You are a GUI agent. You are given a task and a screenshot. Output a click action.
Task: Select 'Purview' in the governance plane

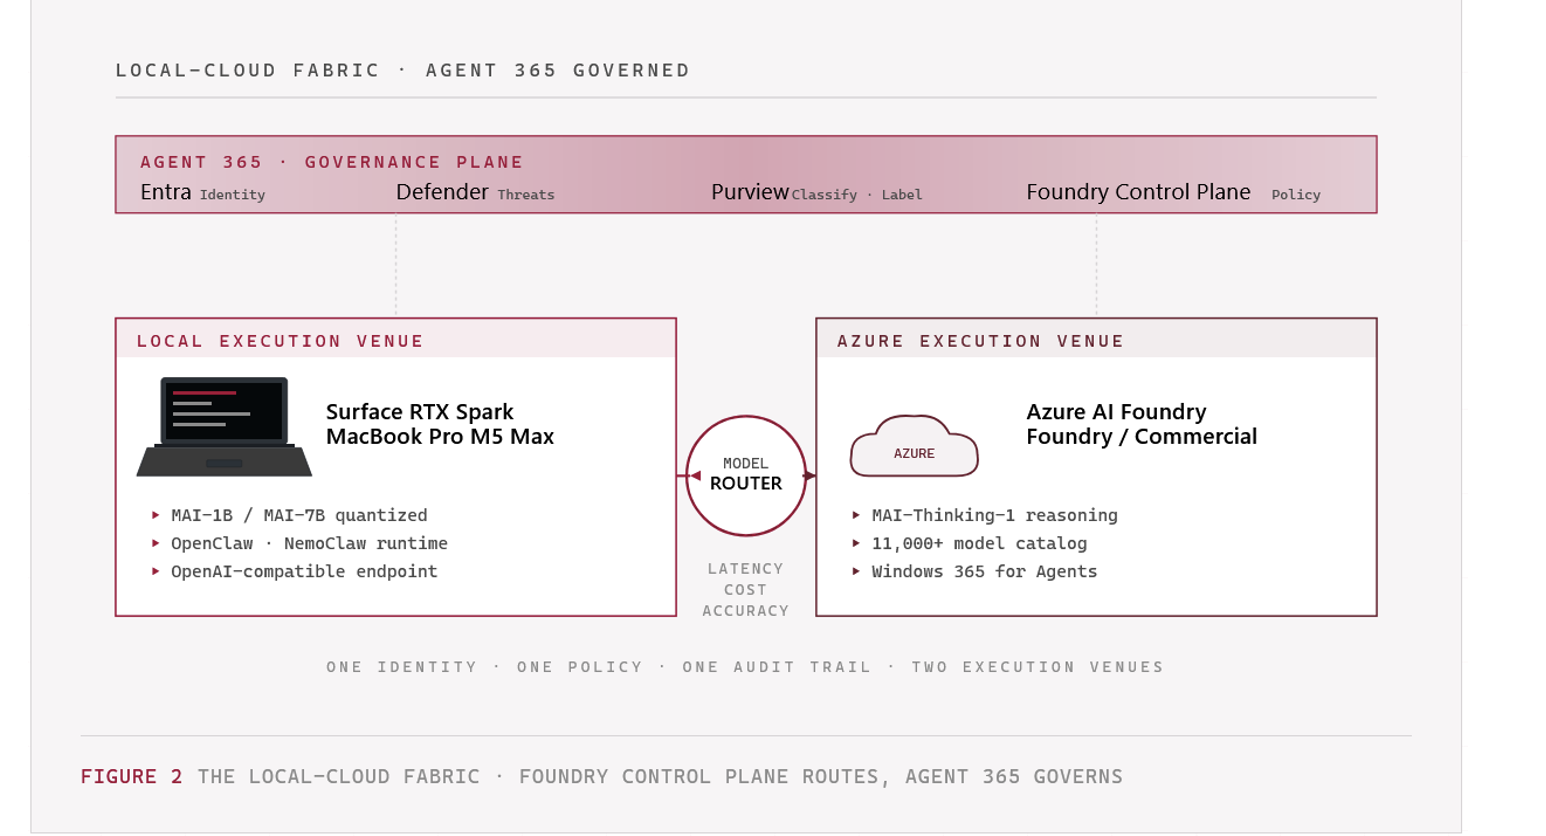tap(750, 192)
